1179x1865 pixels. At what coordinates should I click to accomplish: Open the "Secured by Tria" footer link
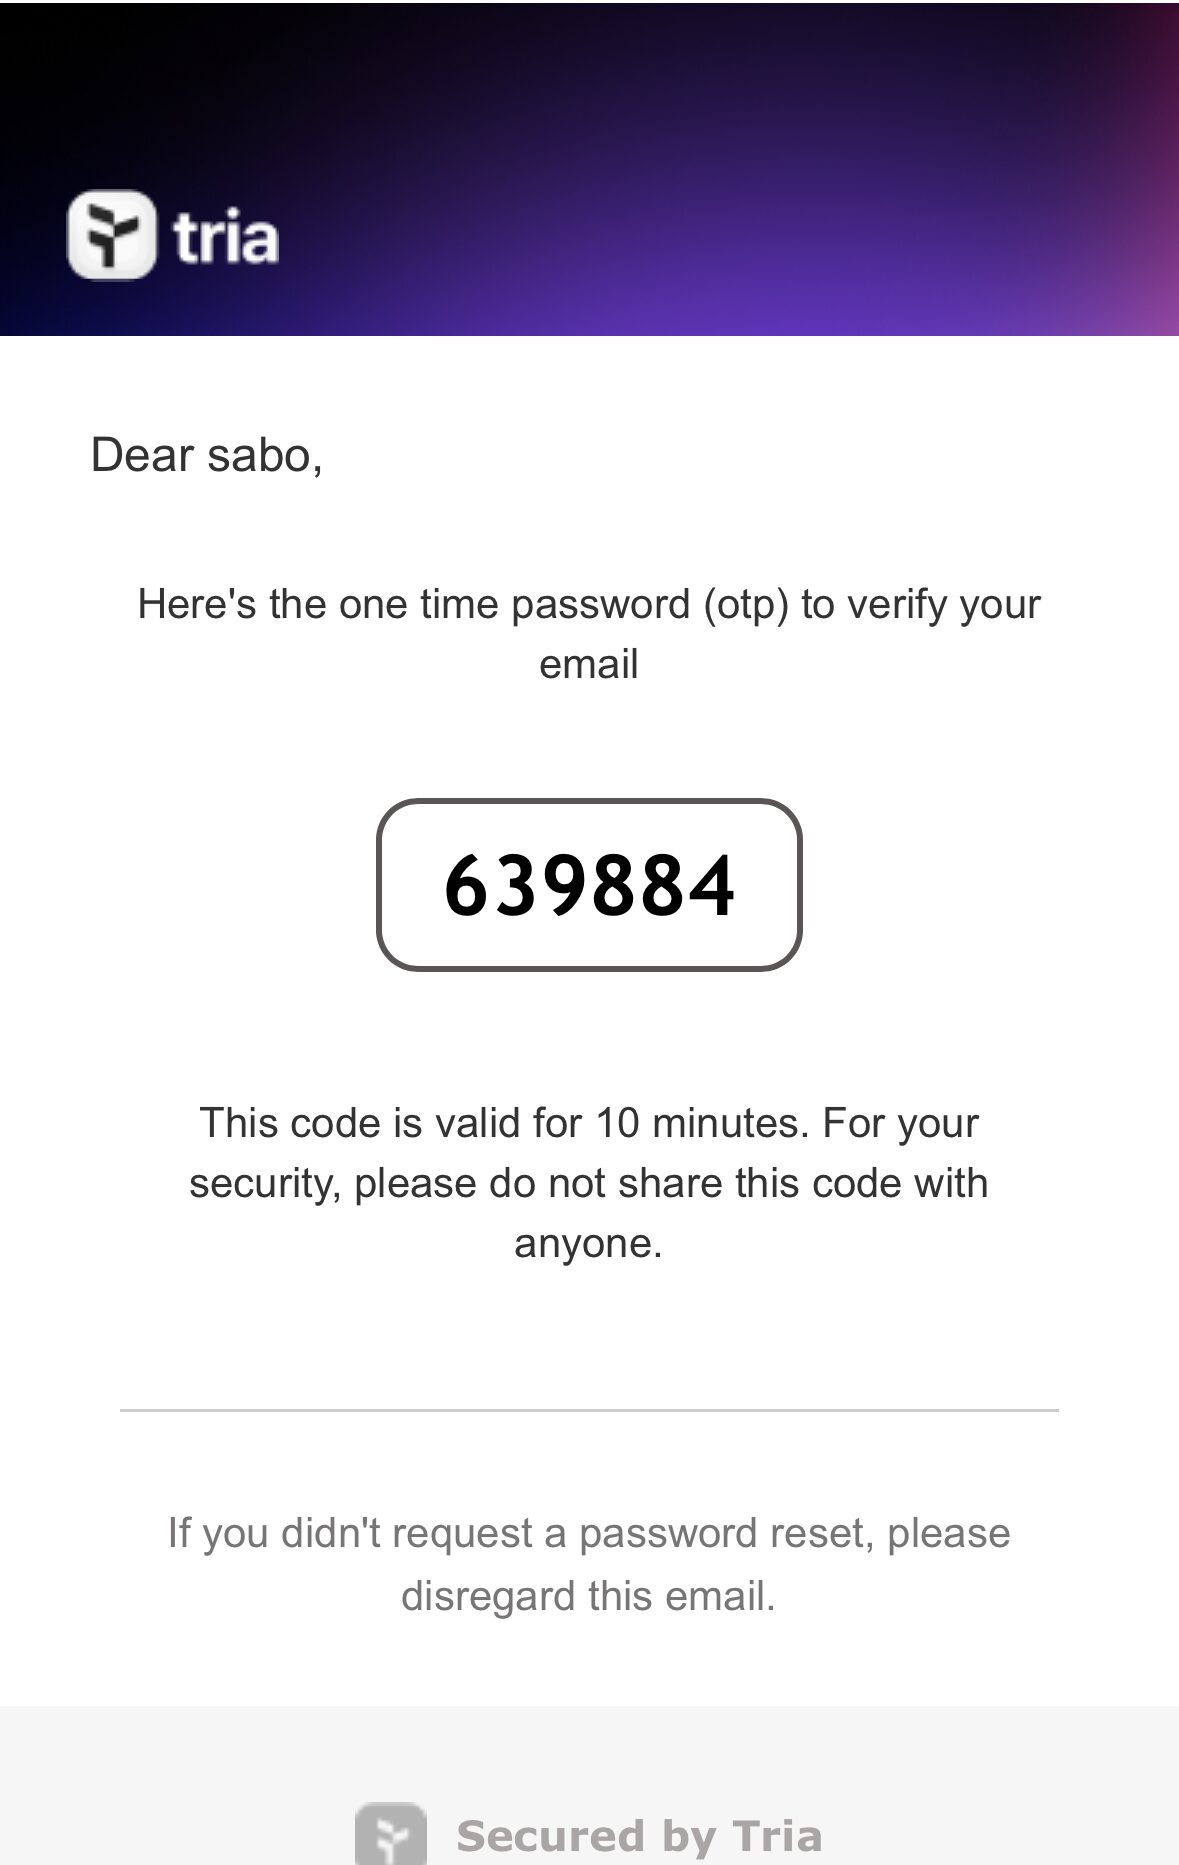639,1836
